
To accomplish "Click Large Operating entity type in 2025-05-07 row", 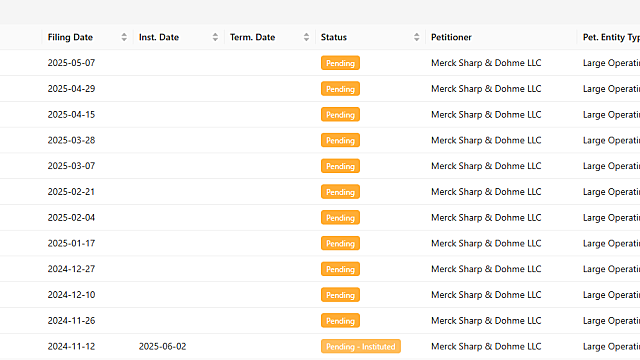I will coord(611,63).
